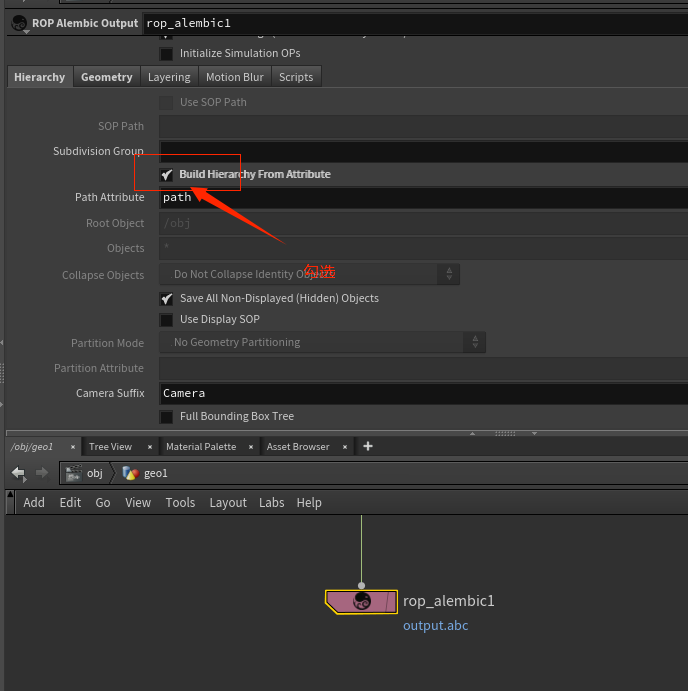This screenshot has height=691, width=688.
Task: Click the output.abc file label
Action: [x=435, y=626]
